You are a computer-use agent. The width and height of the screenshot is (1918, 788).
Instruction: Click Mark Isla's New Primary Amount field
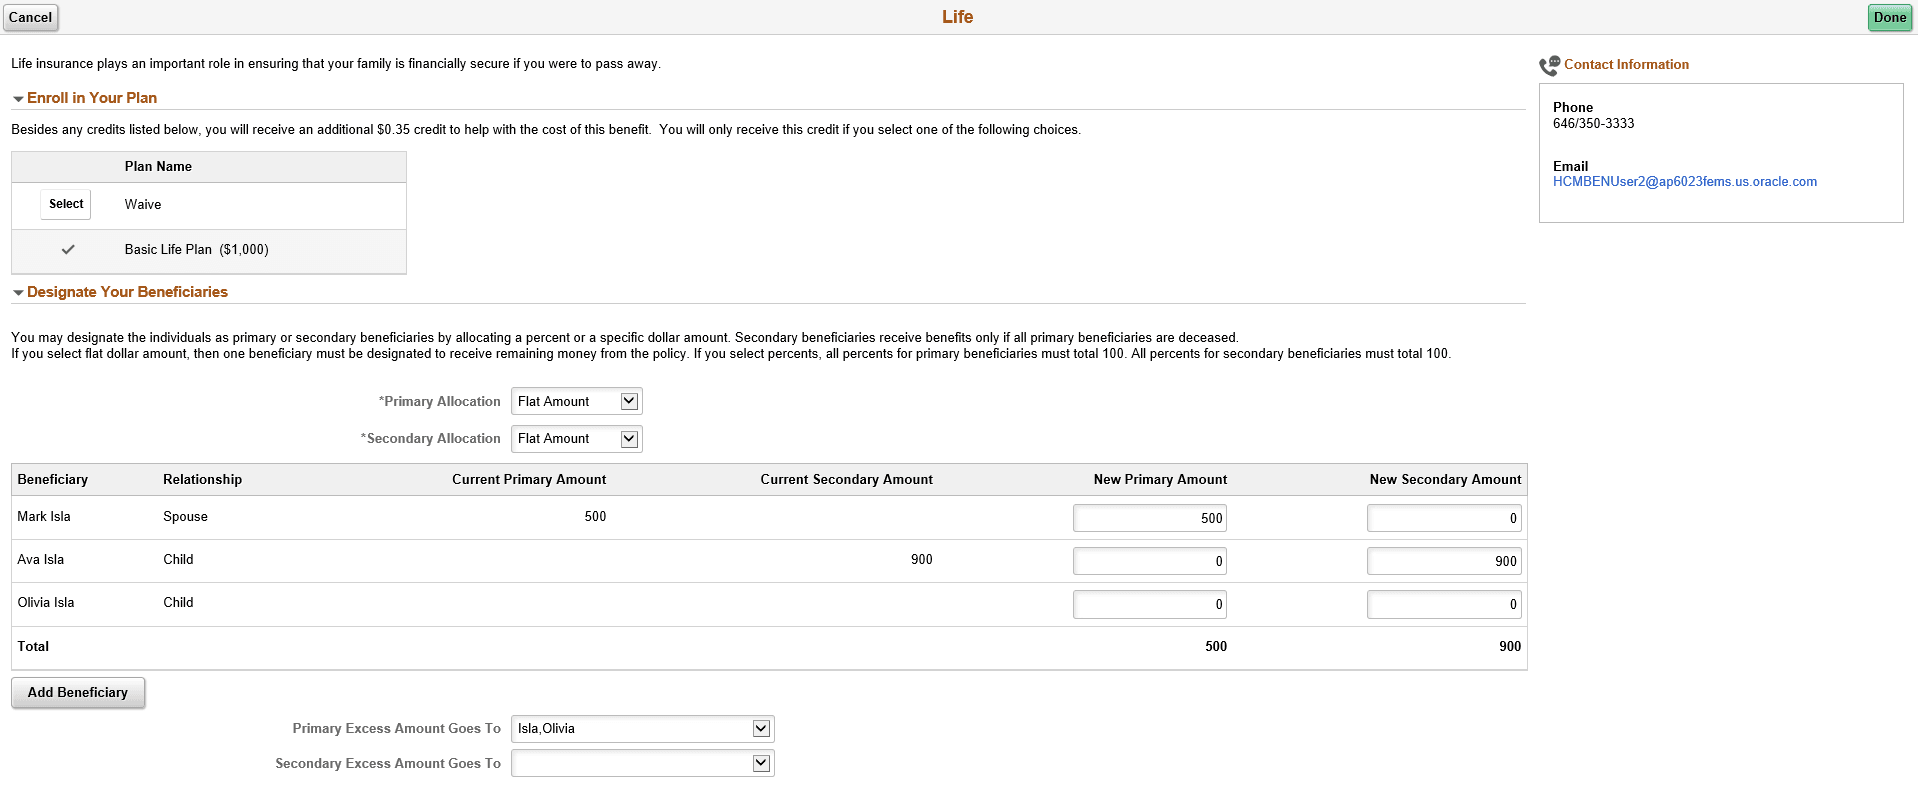(1149, 518)
